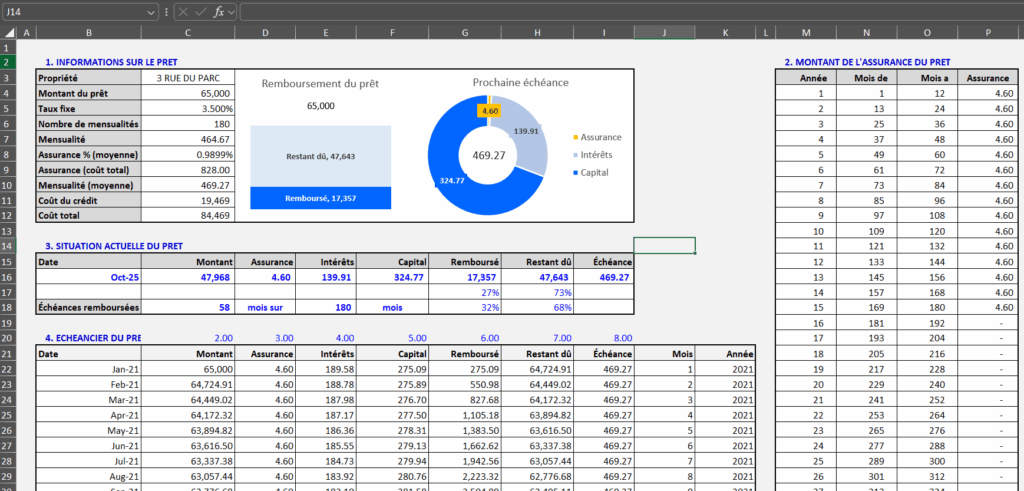Select row 14 header
1024x491 pixels.
[10, 246]
